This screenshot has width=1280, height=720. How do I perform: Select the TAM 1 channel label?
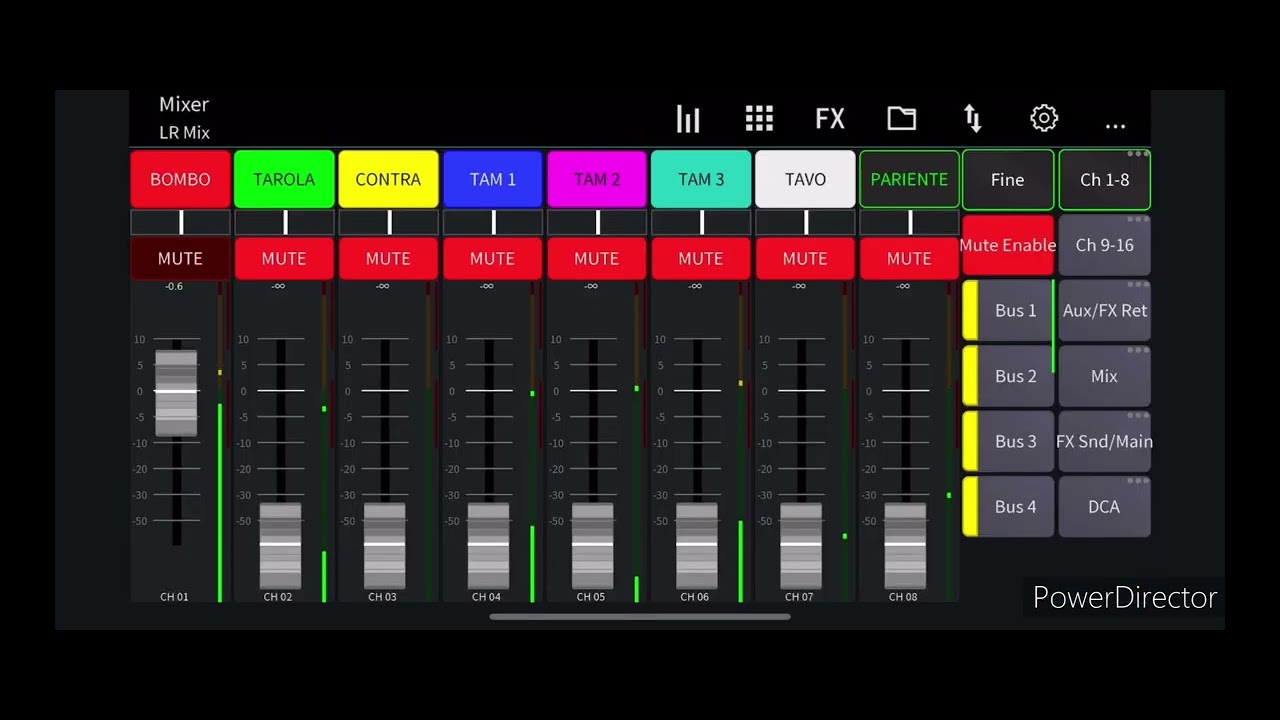click(492, 179)
